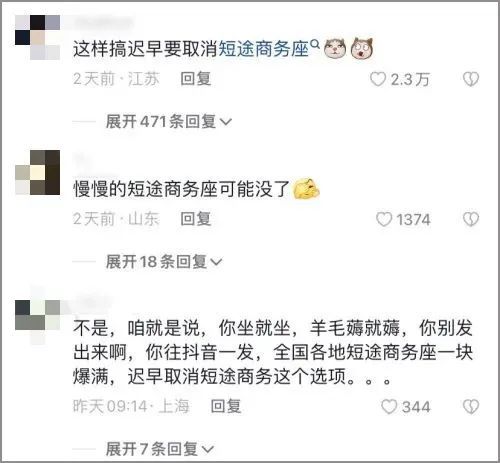Open the first commenter's avatar
The height and width of the screenshot is (463, 500).
(37, 37)
